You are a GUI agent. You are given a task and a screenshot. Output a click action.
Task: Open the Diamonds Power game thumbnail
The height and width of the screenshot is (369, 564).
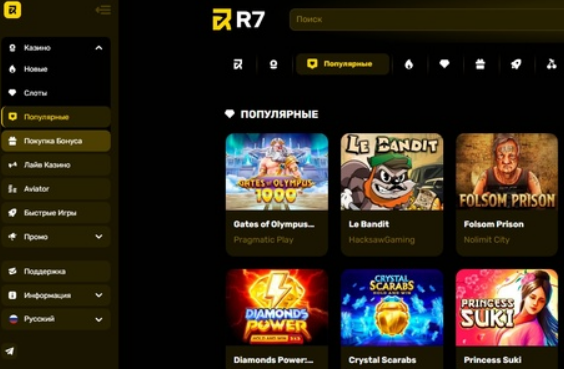pyautogui.click(x=277, y=308)
